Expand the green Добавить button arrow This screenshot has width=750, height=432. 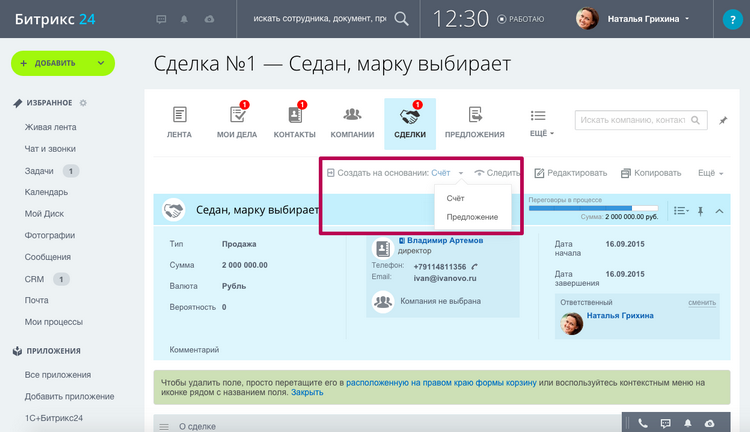click(101, 63)
